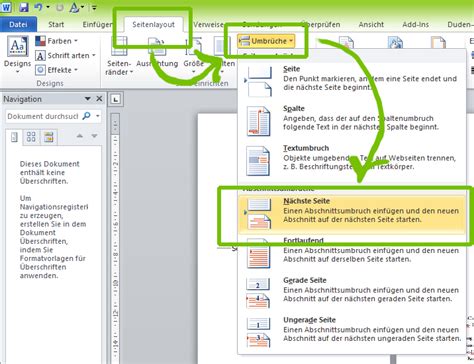The image size is (474, 364).
Task: Open the Effekte theme effects dropdown
Action: coord(57,70)
